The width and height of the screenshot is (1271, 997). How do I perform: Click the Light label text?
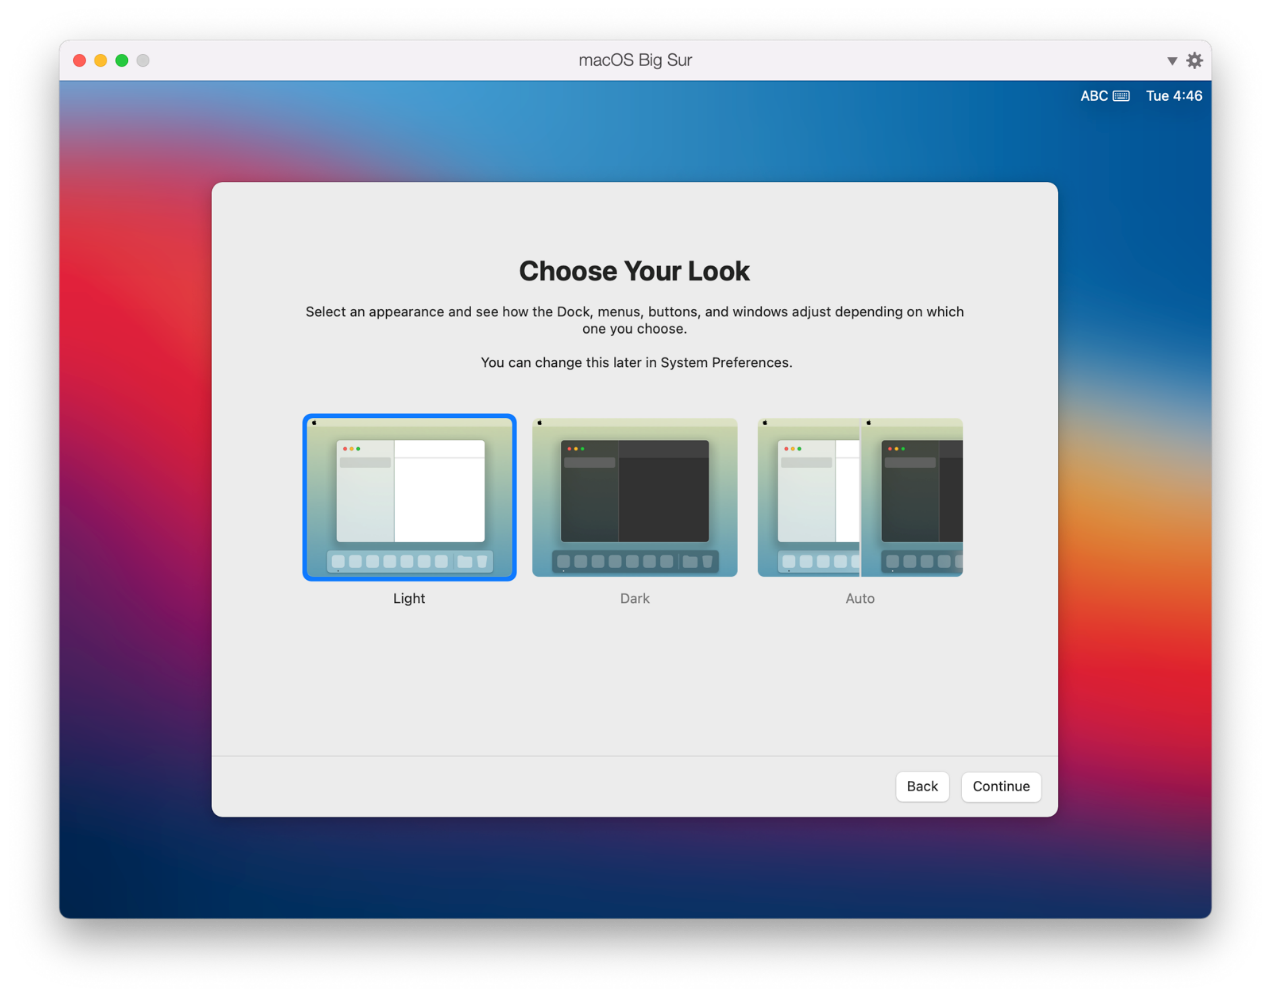(409, 598)
